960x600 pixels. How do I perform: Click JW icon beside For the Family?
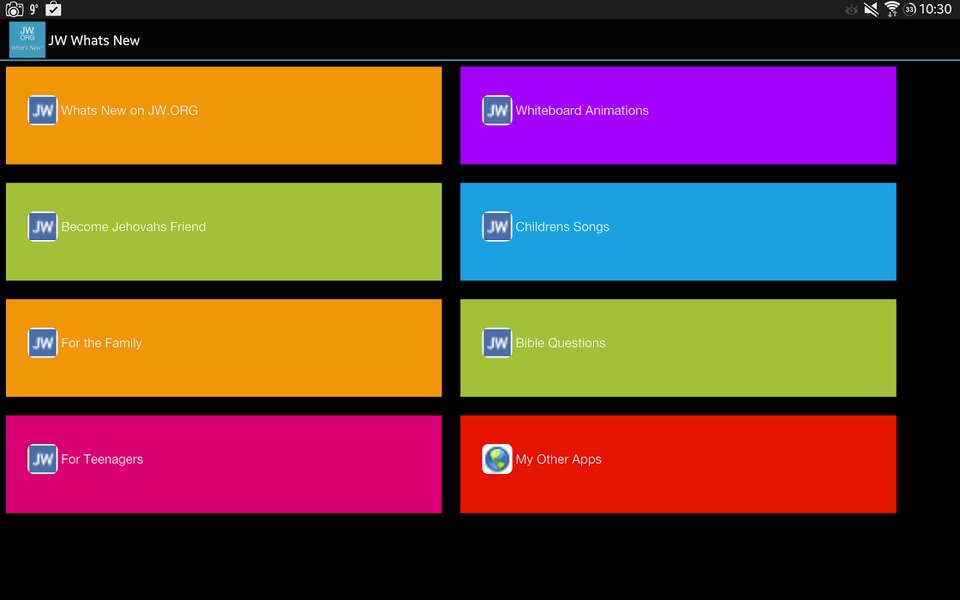(x=42, y=343)
